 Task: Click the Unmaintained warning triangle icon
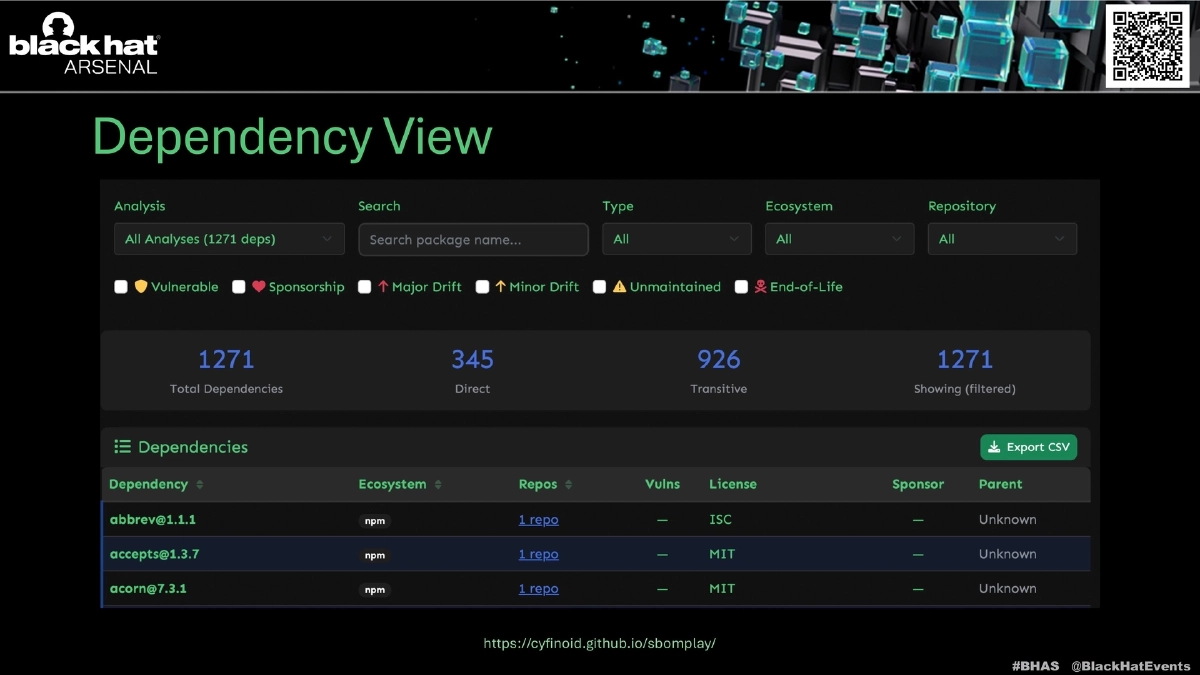pos(619,287)
